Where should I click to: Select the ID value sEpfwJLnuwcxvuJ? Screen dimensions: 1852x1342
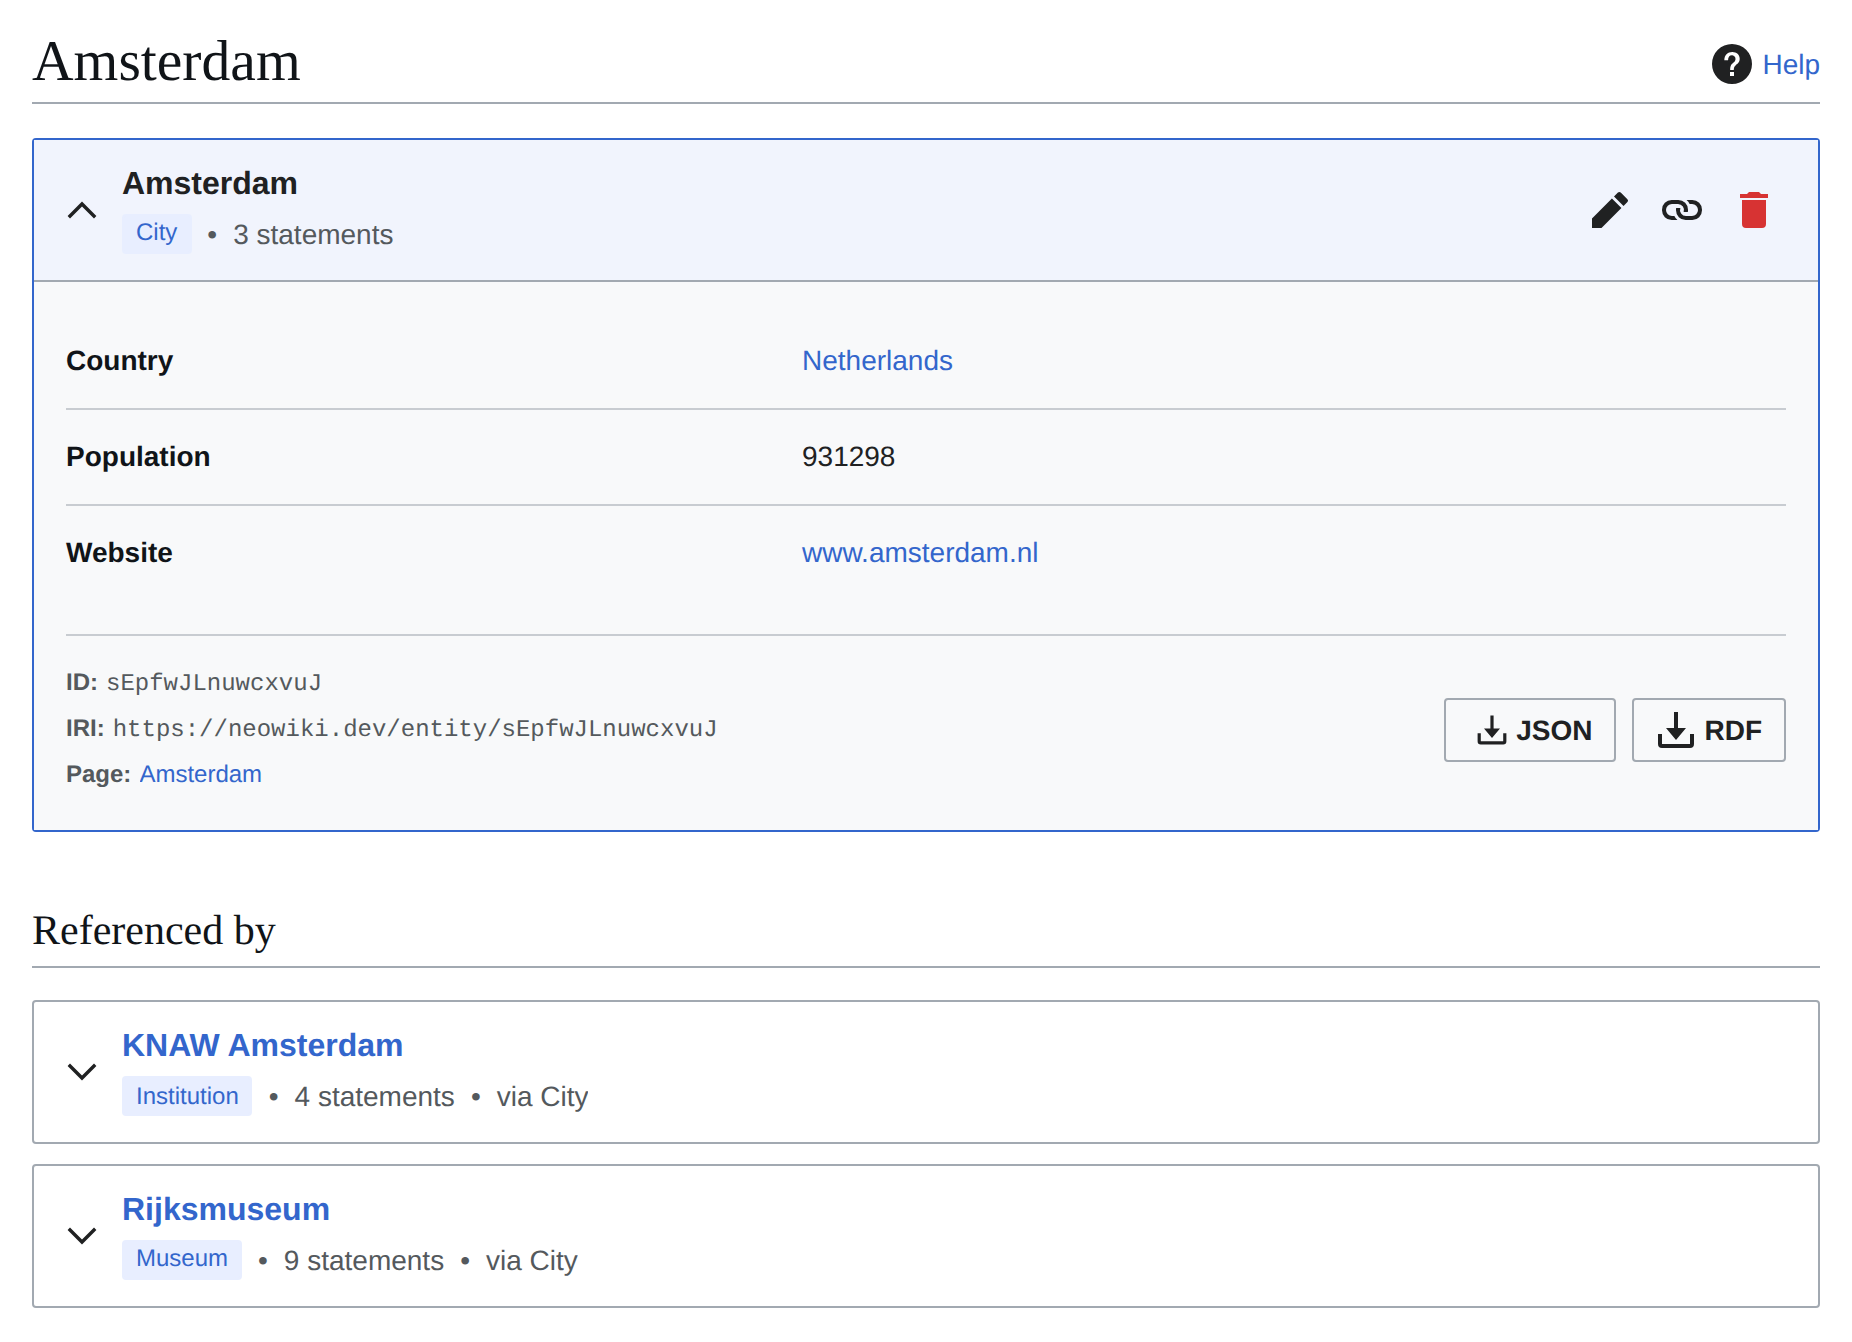(x=214, y=683)
